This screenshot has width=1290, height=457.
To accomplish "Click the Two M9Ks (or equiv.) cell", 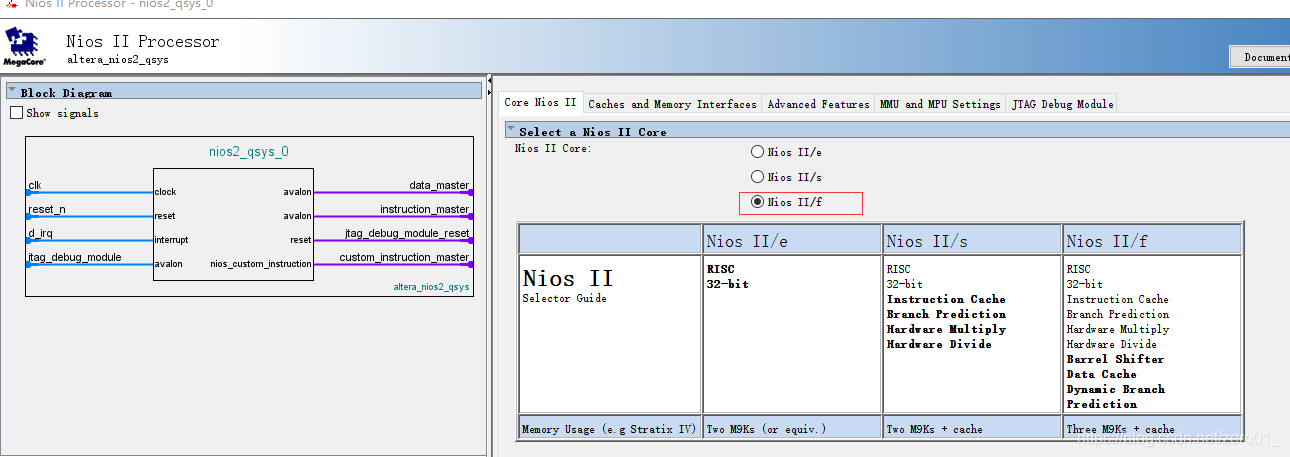I will pos(791,429).
